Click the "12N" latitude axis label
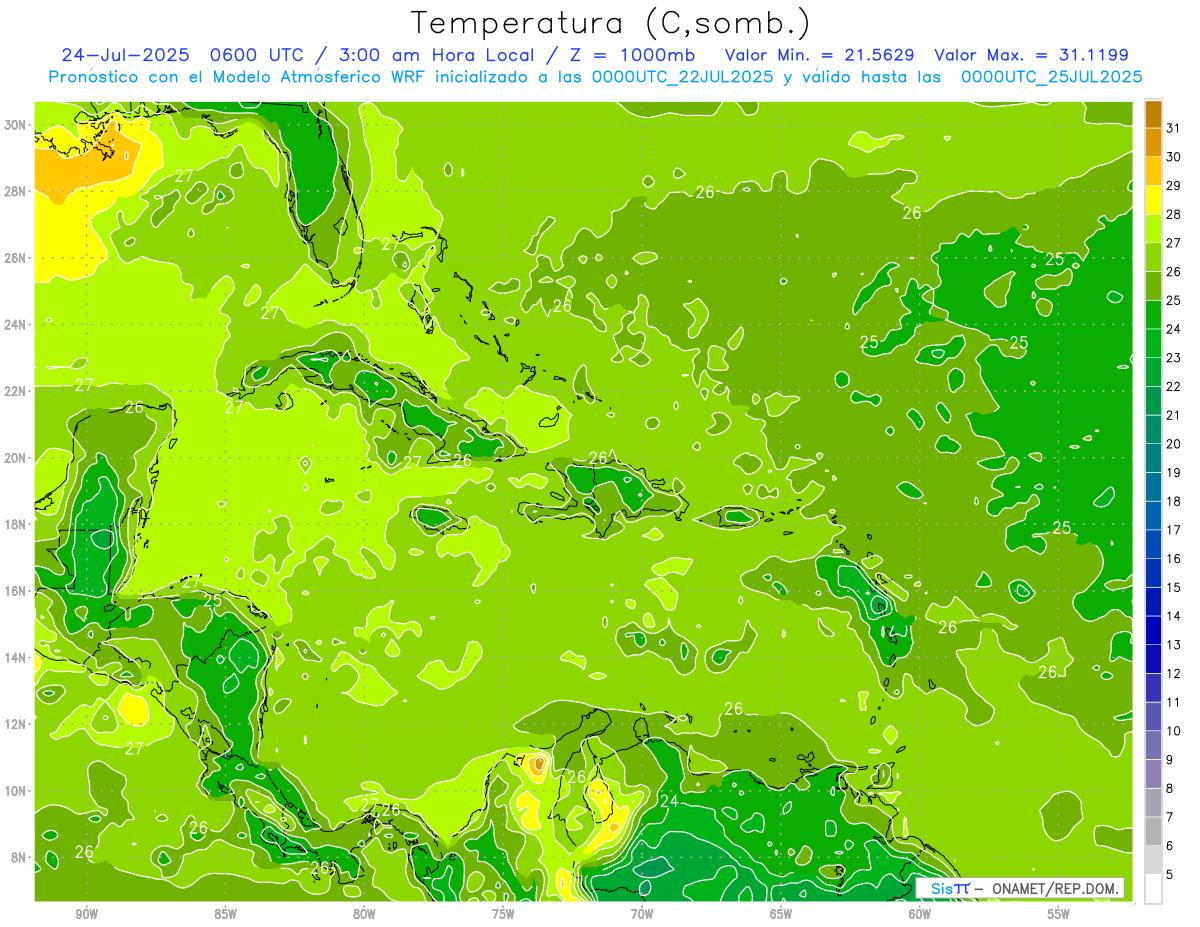Screen dimensions: 1200x927 point(16,724)
